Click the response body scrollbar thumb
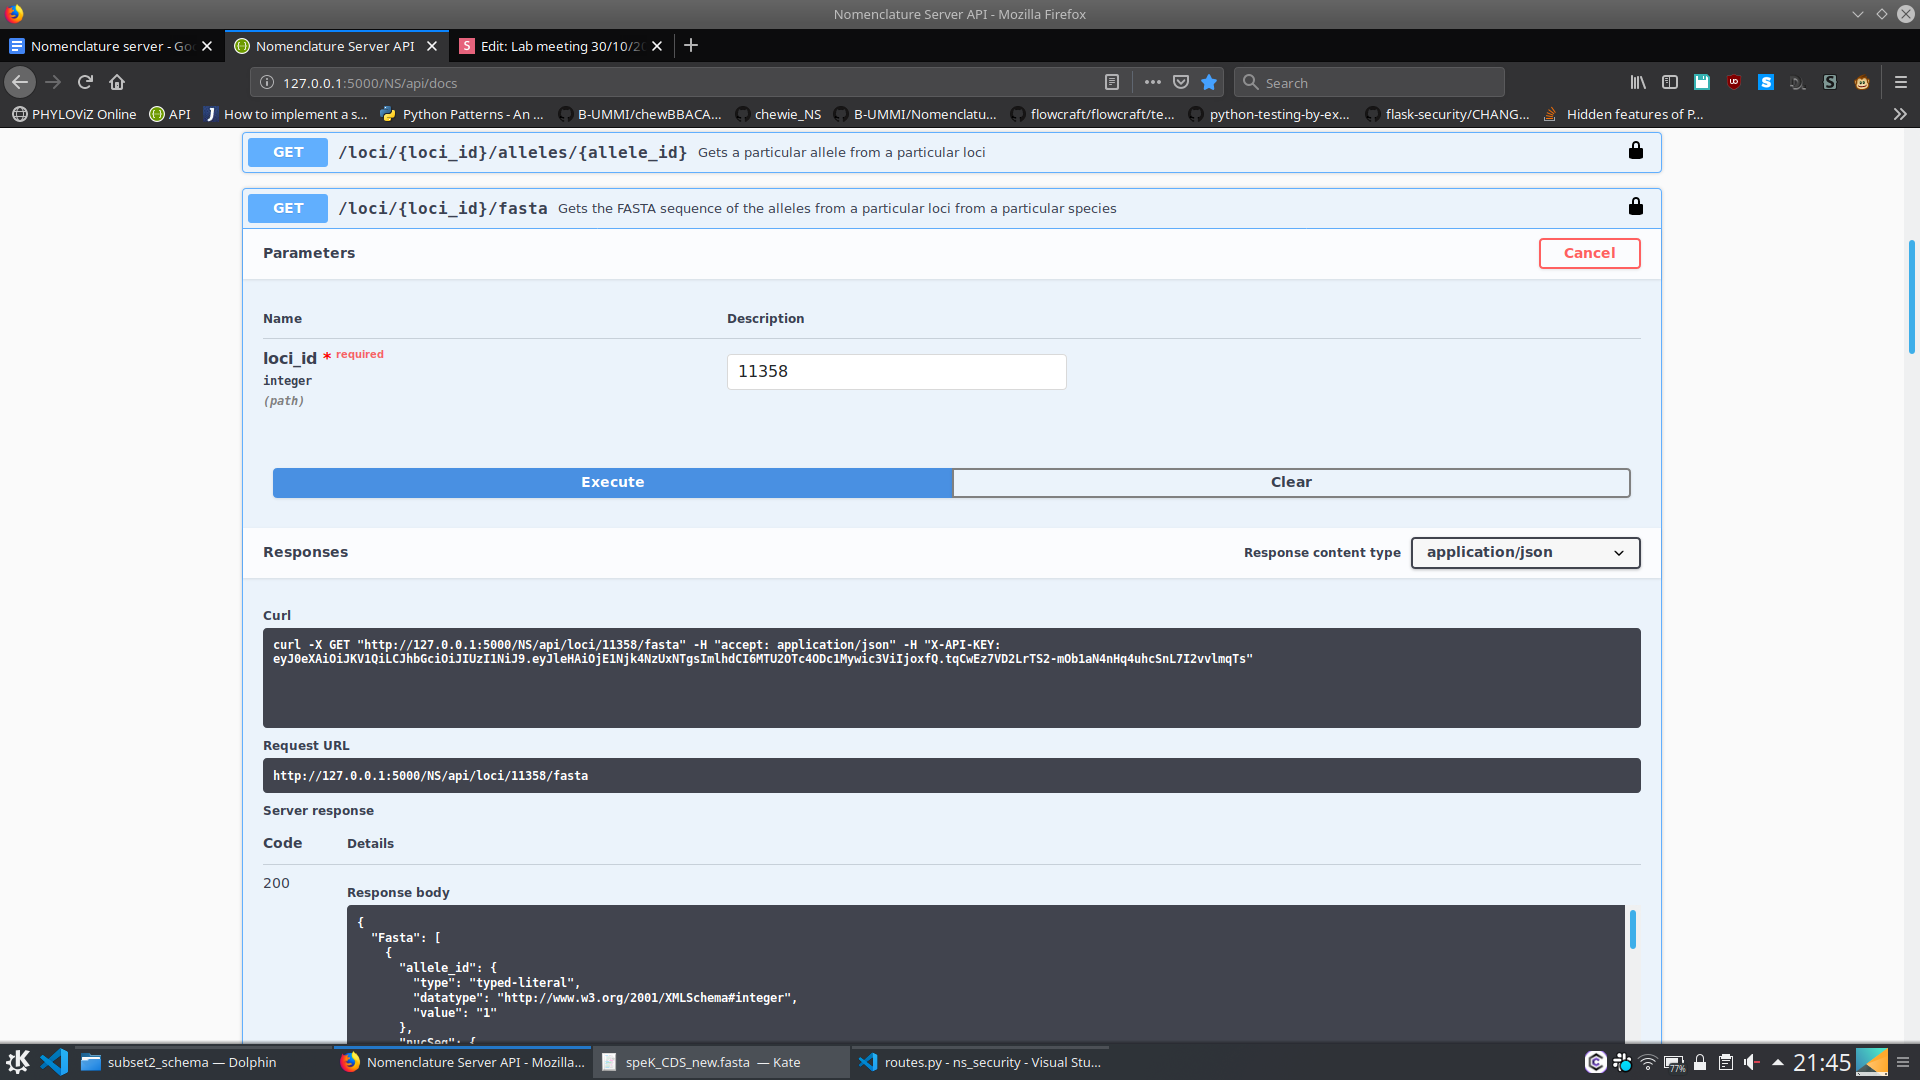 (1632, 929)
